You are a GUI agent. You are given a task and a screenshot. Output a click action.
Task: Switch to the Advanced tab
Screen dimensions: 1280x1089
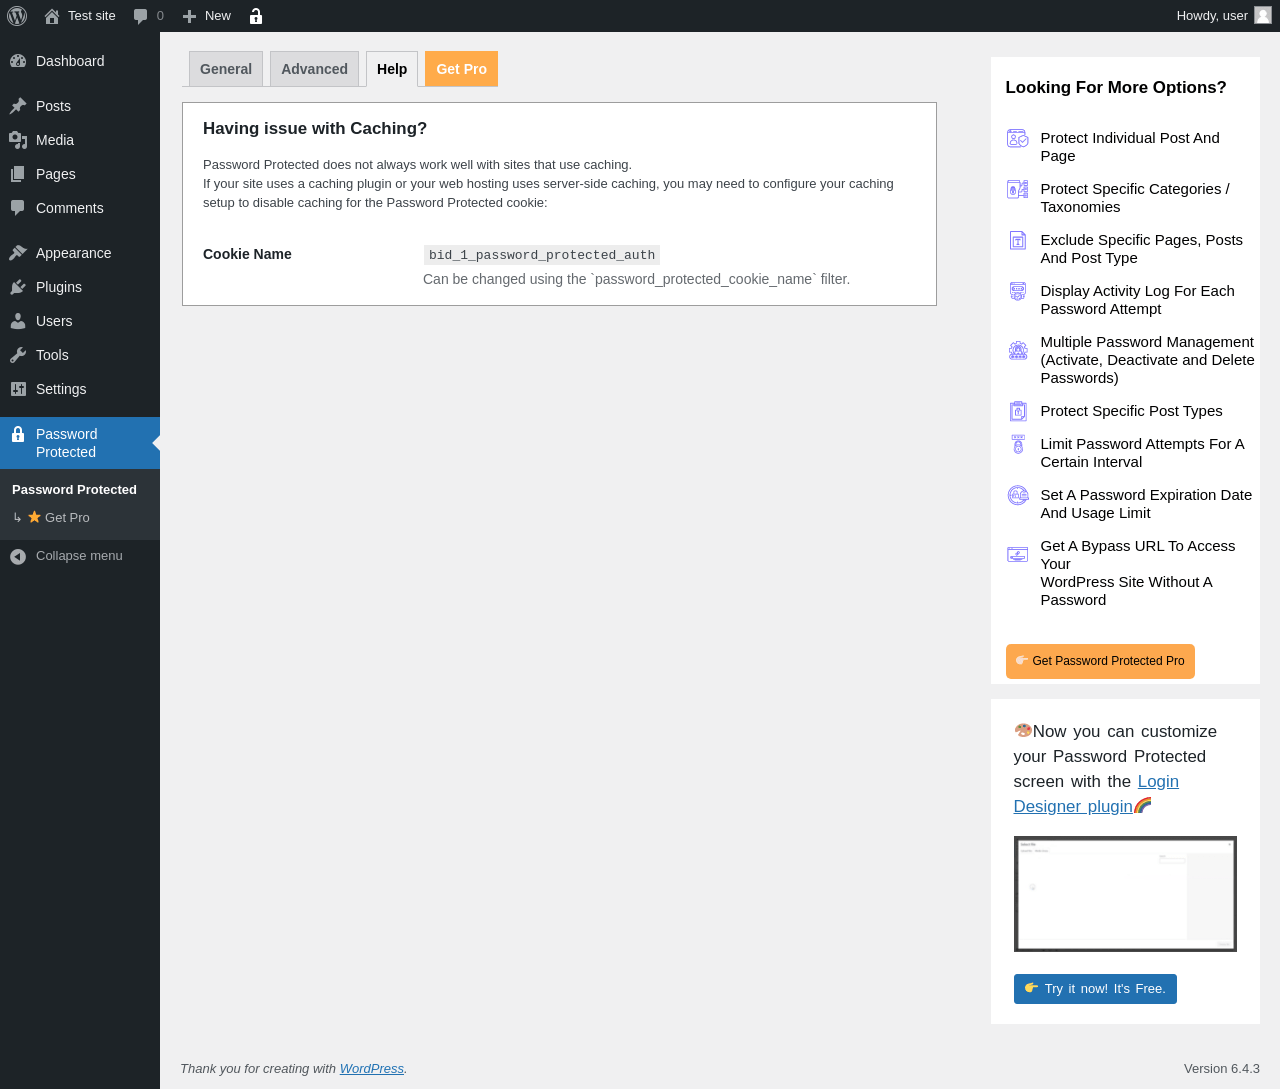click(x=314, y=69)
